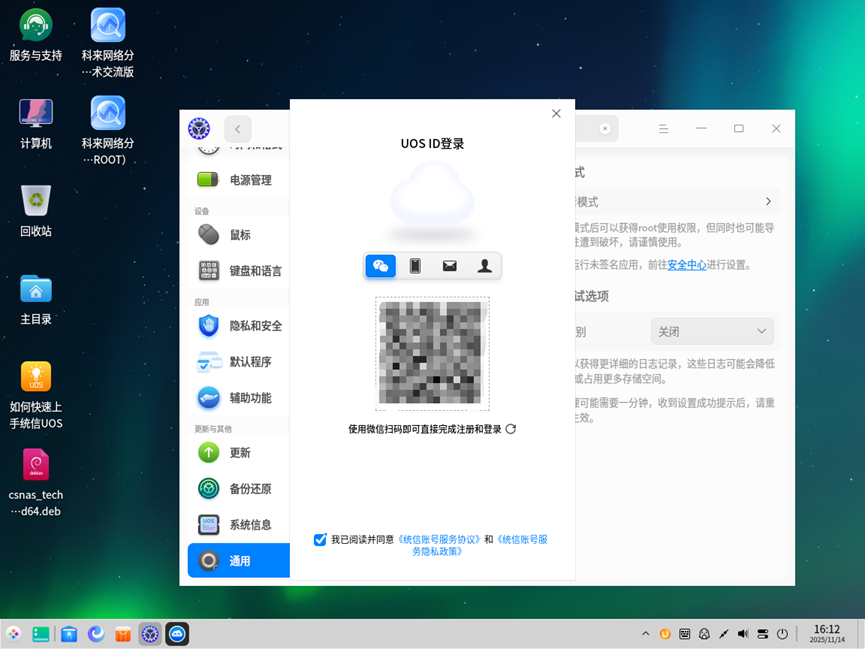Expand hidden system tray icons
This screenshot has height=649, width=865.
point(645,633)
